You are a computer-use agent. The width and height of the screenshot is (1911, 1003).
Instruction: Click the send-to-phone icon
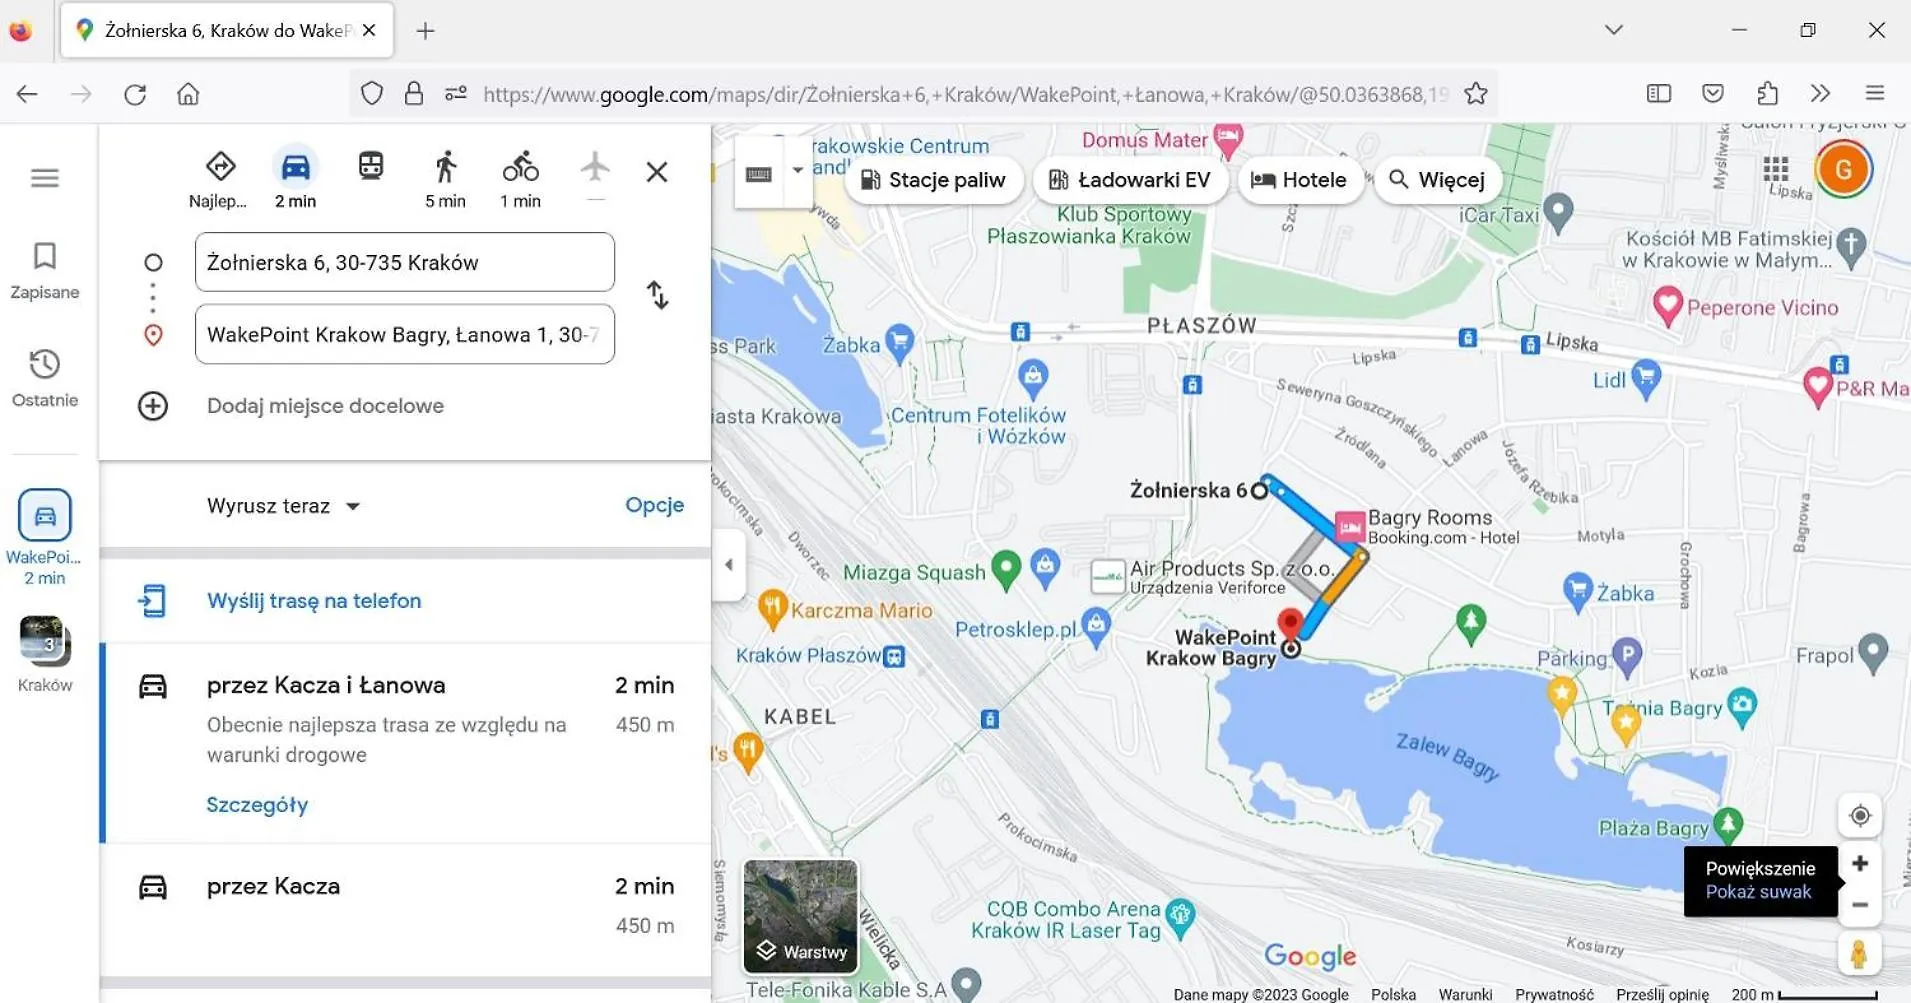coord(152,601)
